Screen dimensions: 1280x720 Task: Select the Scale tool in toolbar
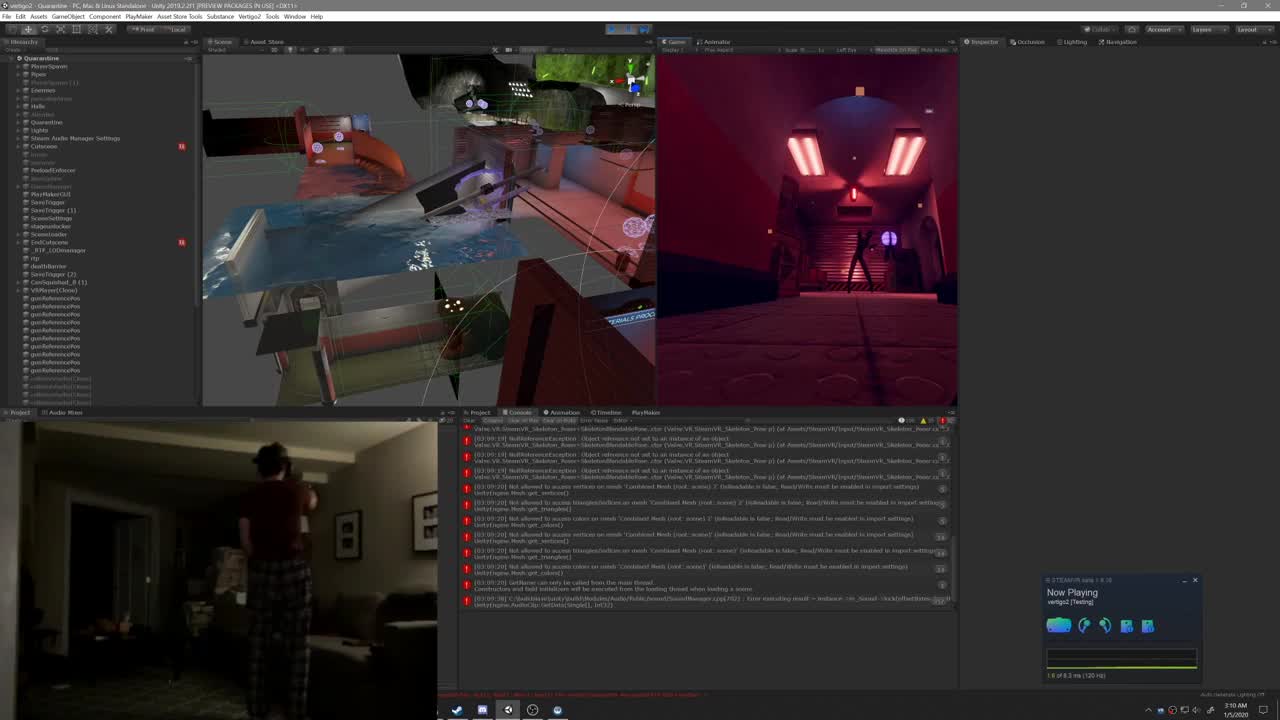coord(60,29)
